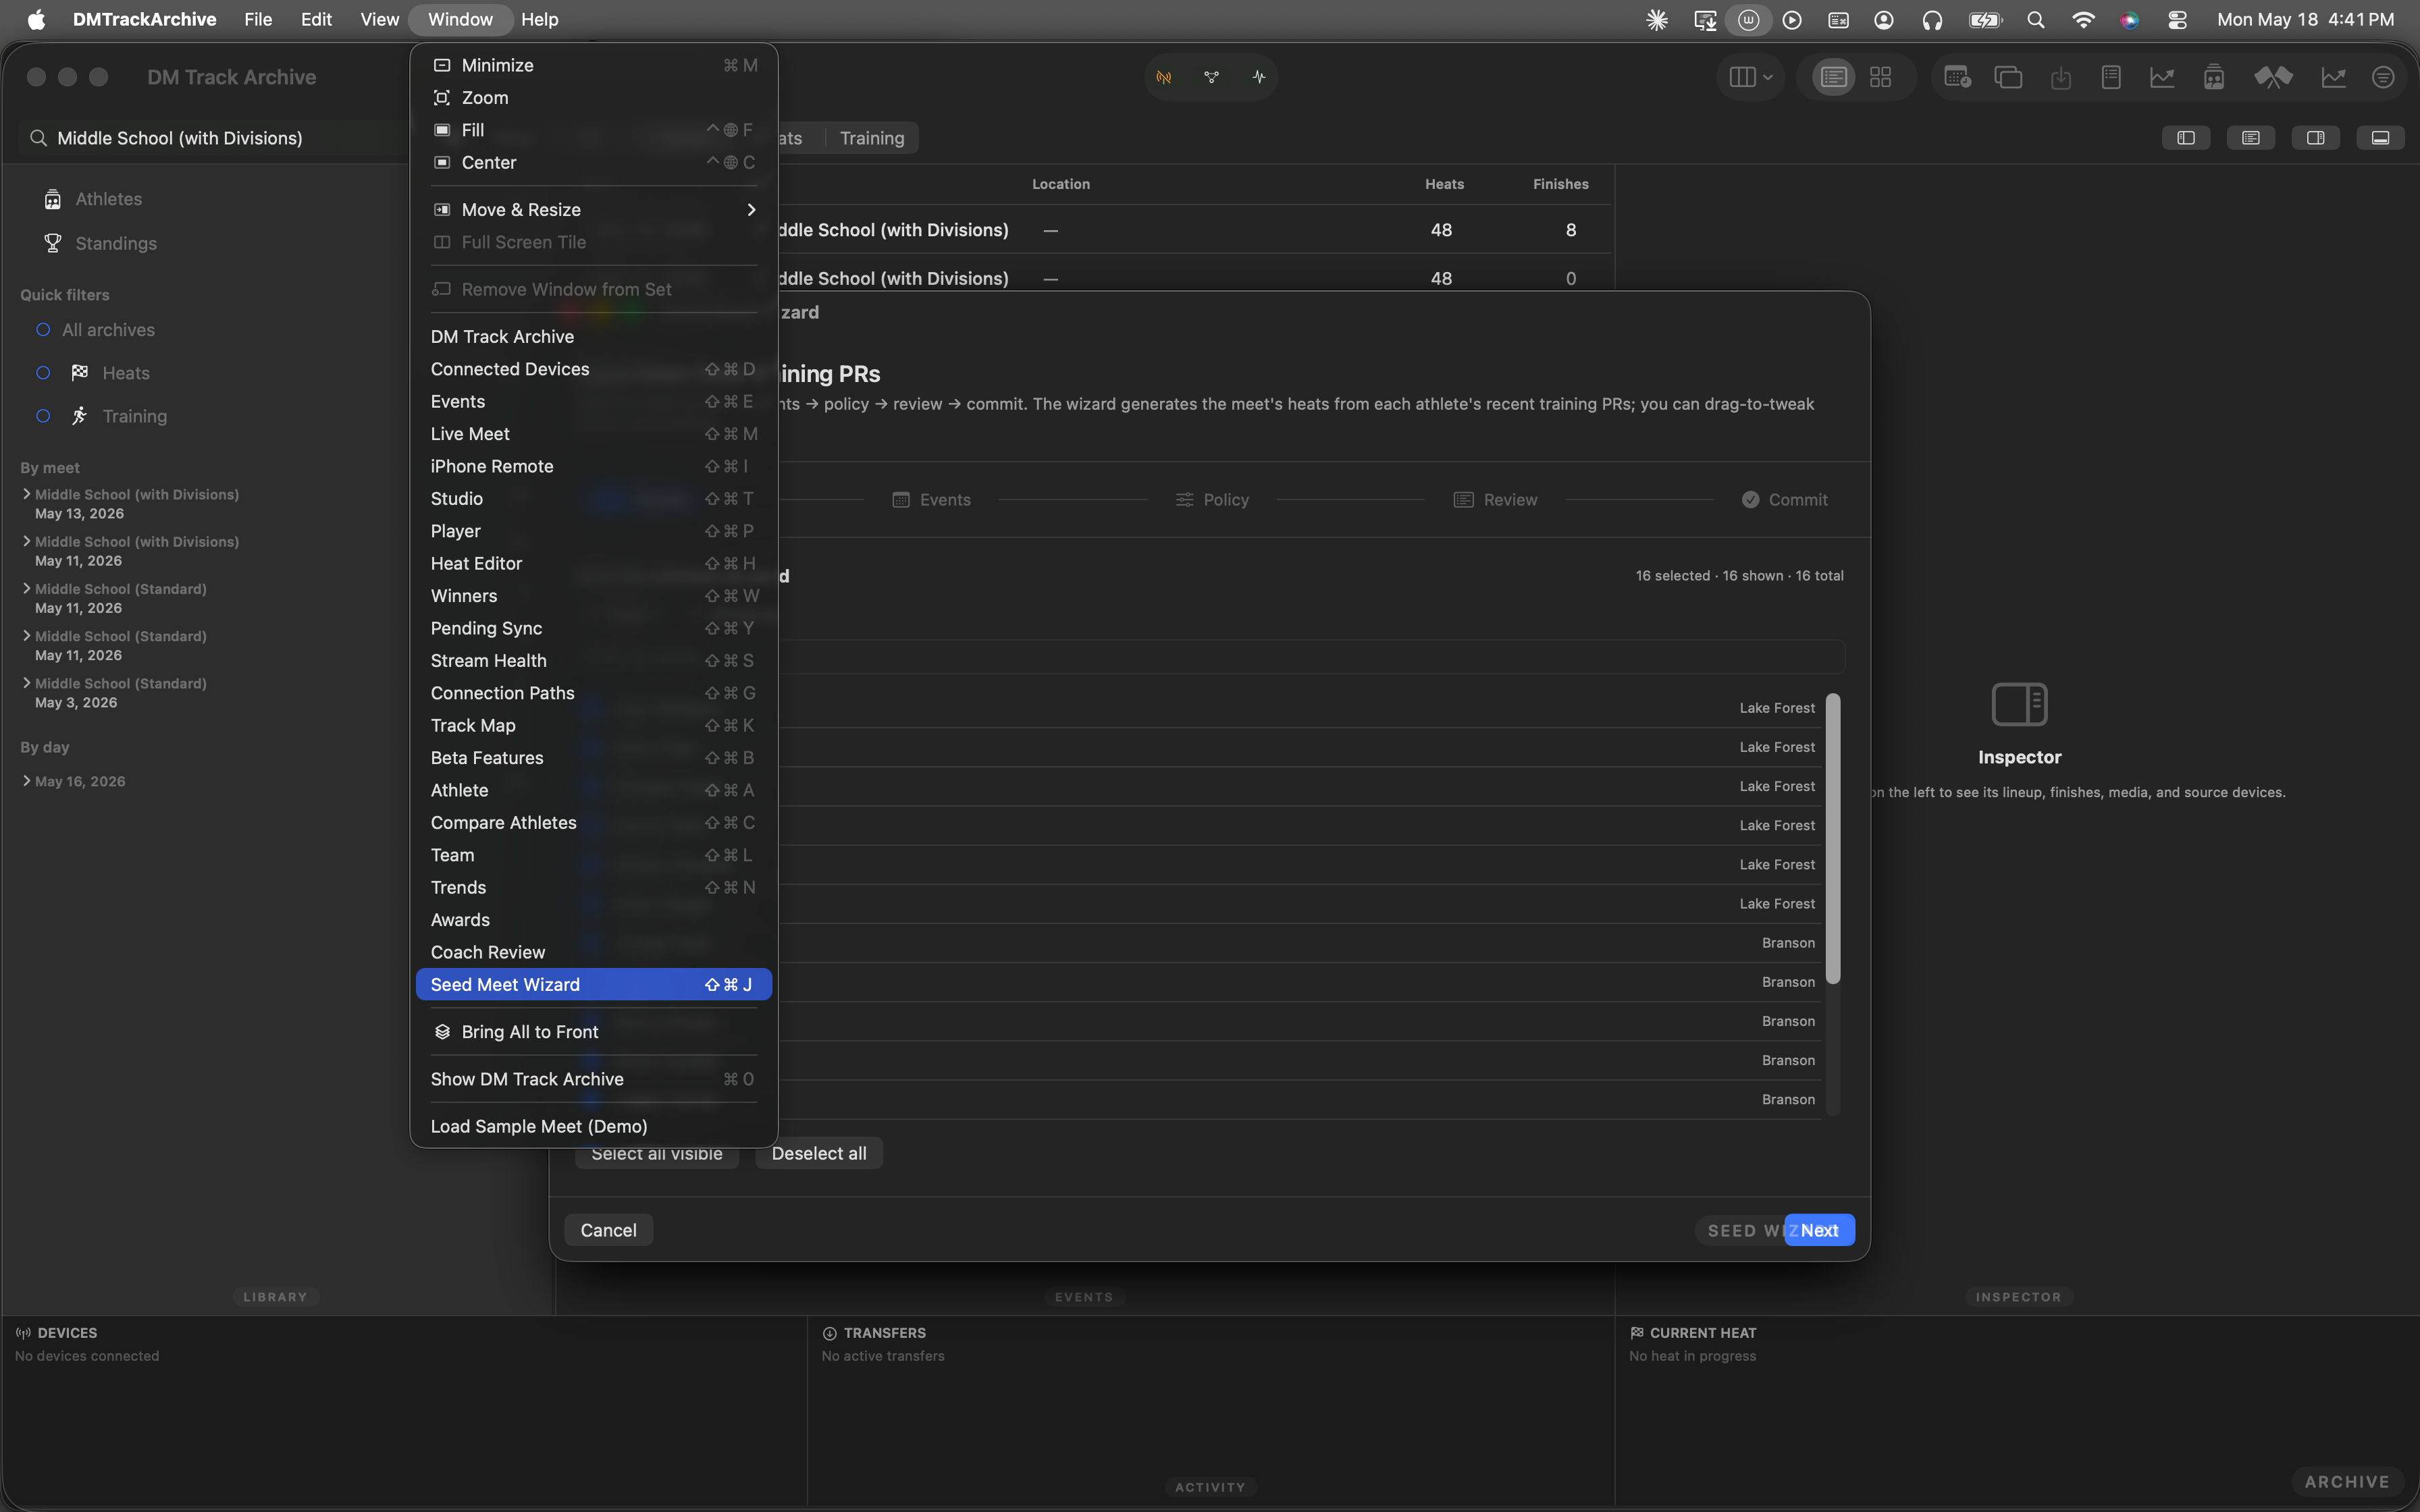Viewport: 2420px width, 1512px height.
Task: Open Connected Devices from Window menu
Action: (593, 369)
